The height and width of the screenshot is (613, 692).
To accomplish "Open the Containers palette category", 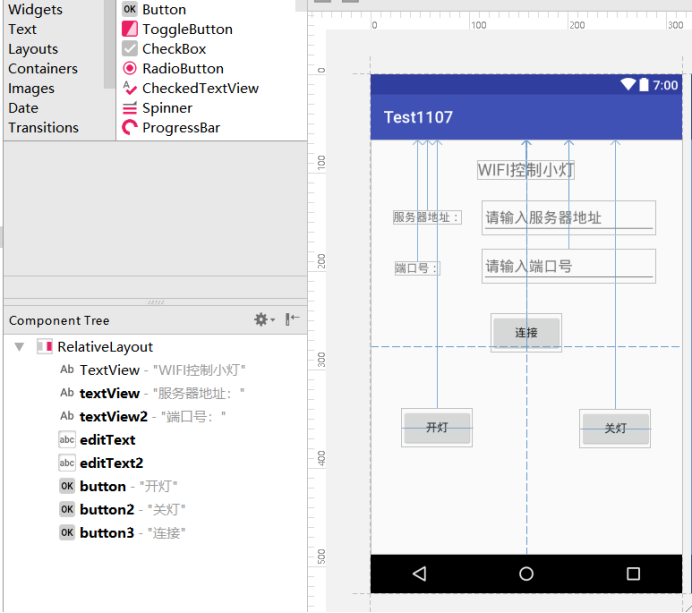I will click(x=43, y=68).
